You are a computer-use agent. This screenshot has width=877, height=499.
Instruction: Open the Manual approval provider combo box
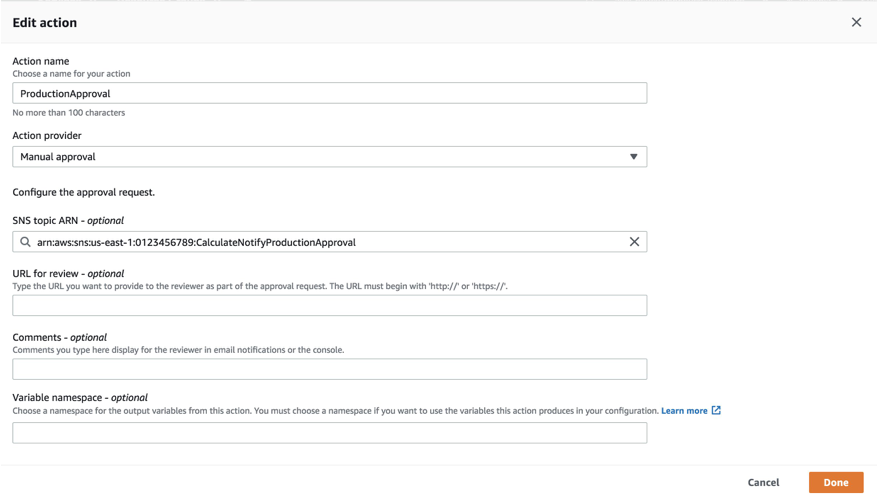pyautogui.click(x=320, y=157)
